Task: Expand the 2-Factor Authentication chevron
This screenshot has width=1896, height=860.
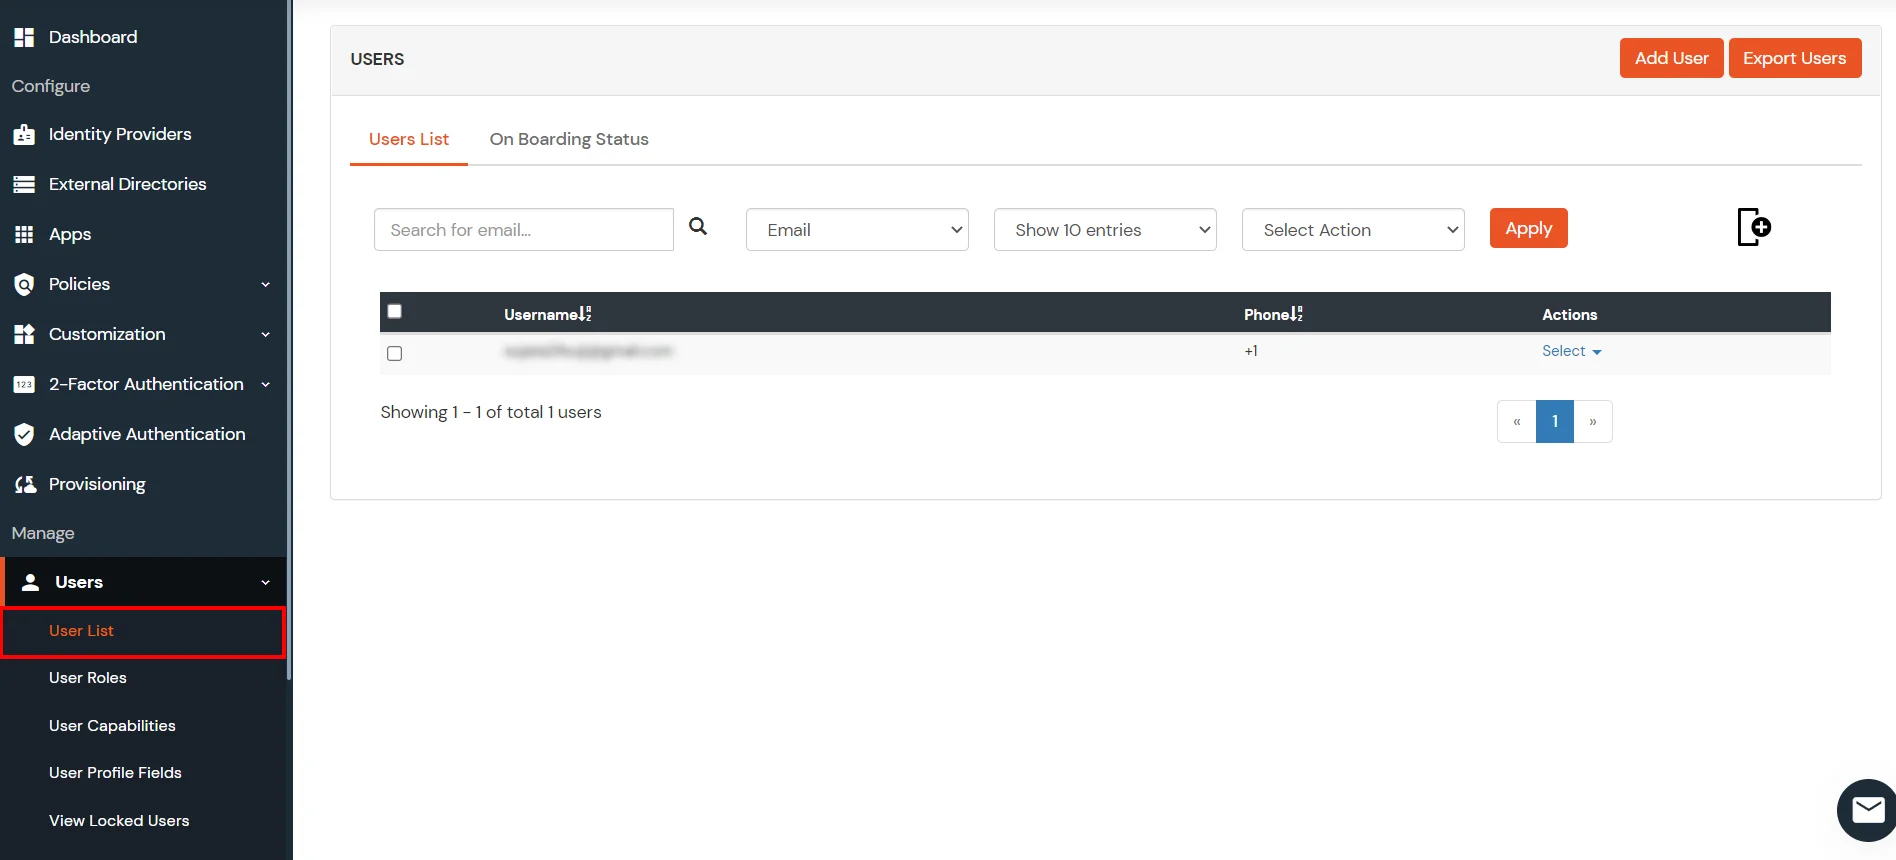Action: click(265, 384)
